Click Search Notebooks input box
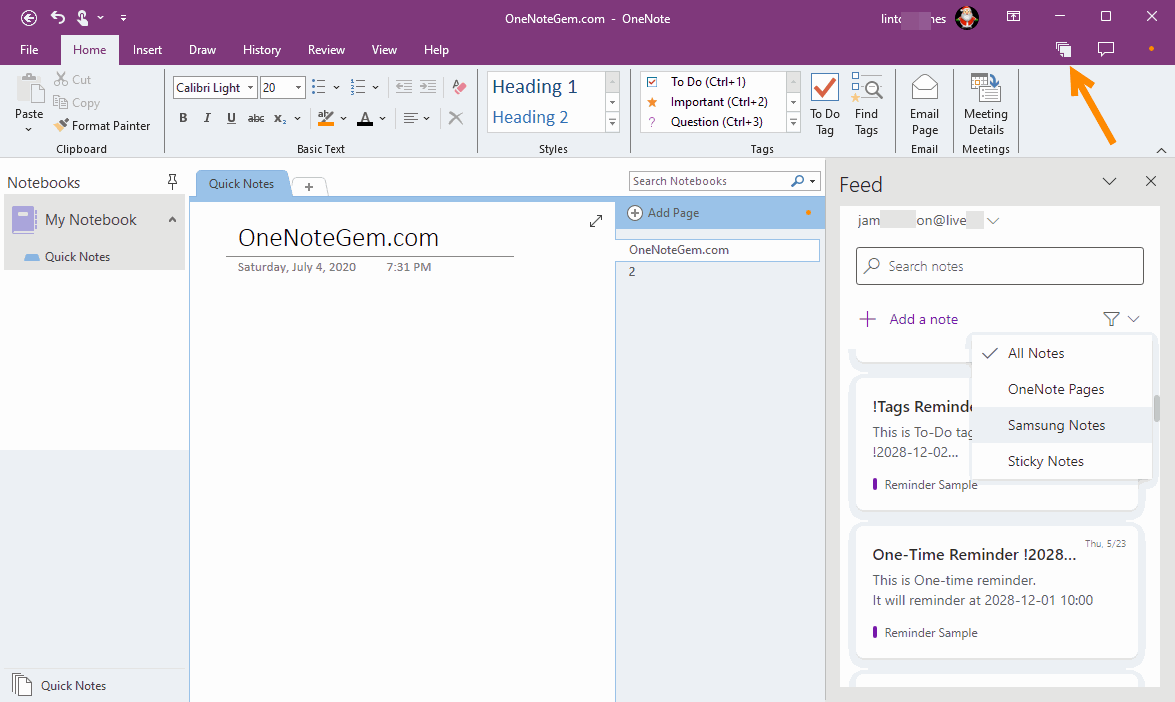 [708, 181]
